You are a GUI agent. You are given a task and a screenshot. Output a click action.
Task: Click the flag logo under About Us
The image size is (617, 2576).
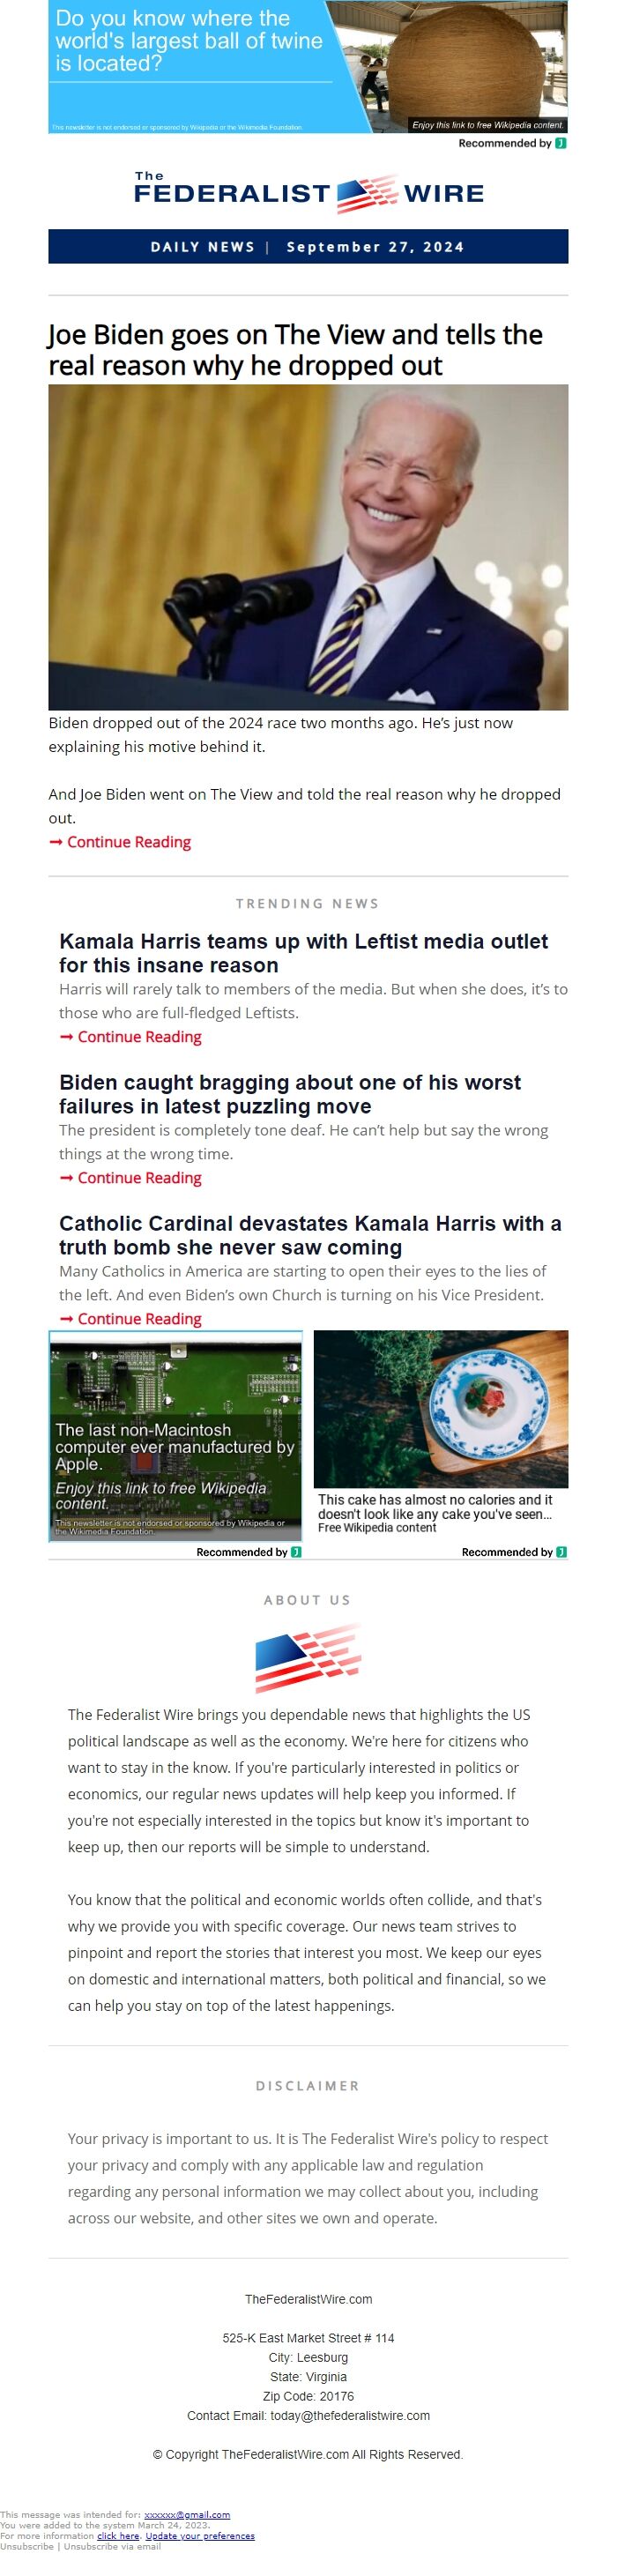308,1658
